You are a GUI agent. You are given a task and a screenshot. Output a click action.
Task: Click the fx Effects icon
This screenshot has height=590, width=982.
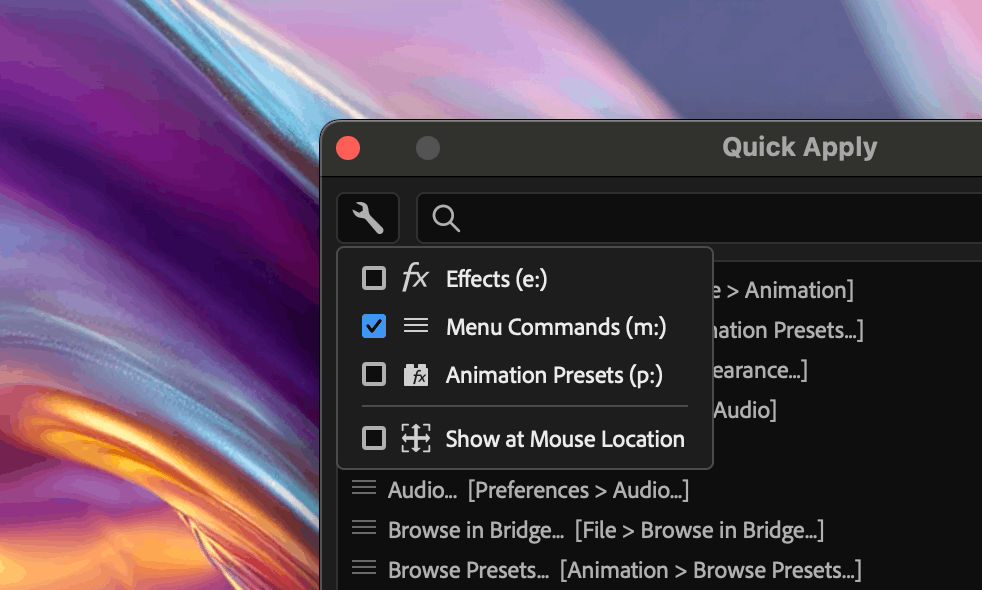(415, 277)
